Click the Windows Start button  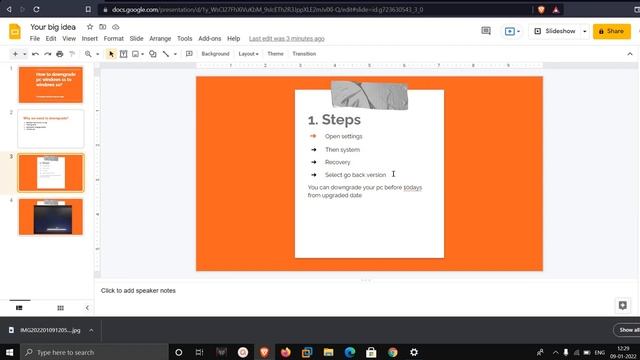[9, 352]
